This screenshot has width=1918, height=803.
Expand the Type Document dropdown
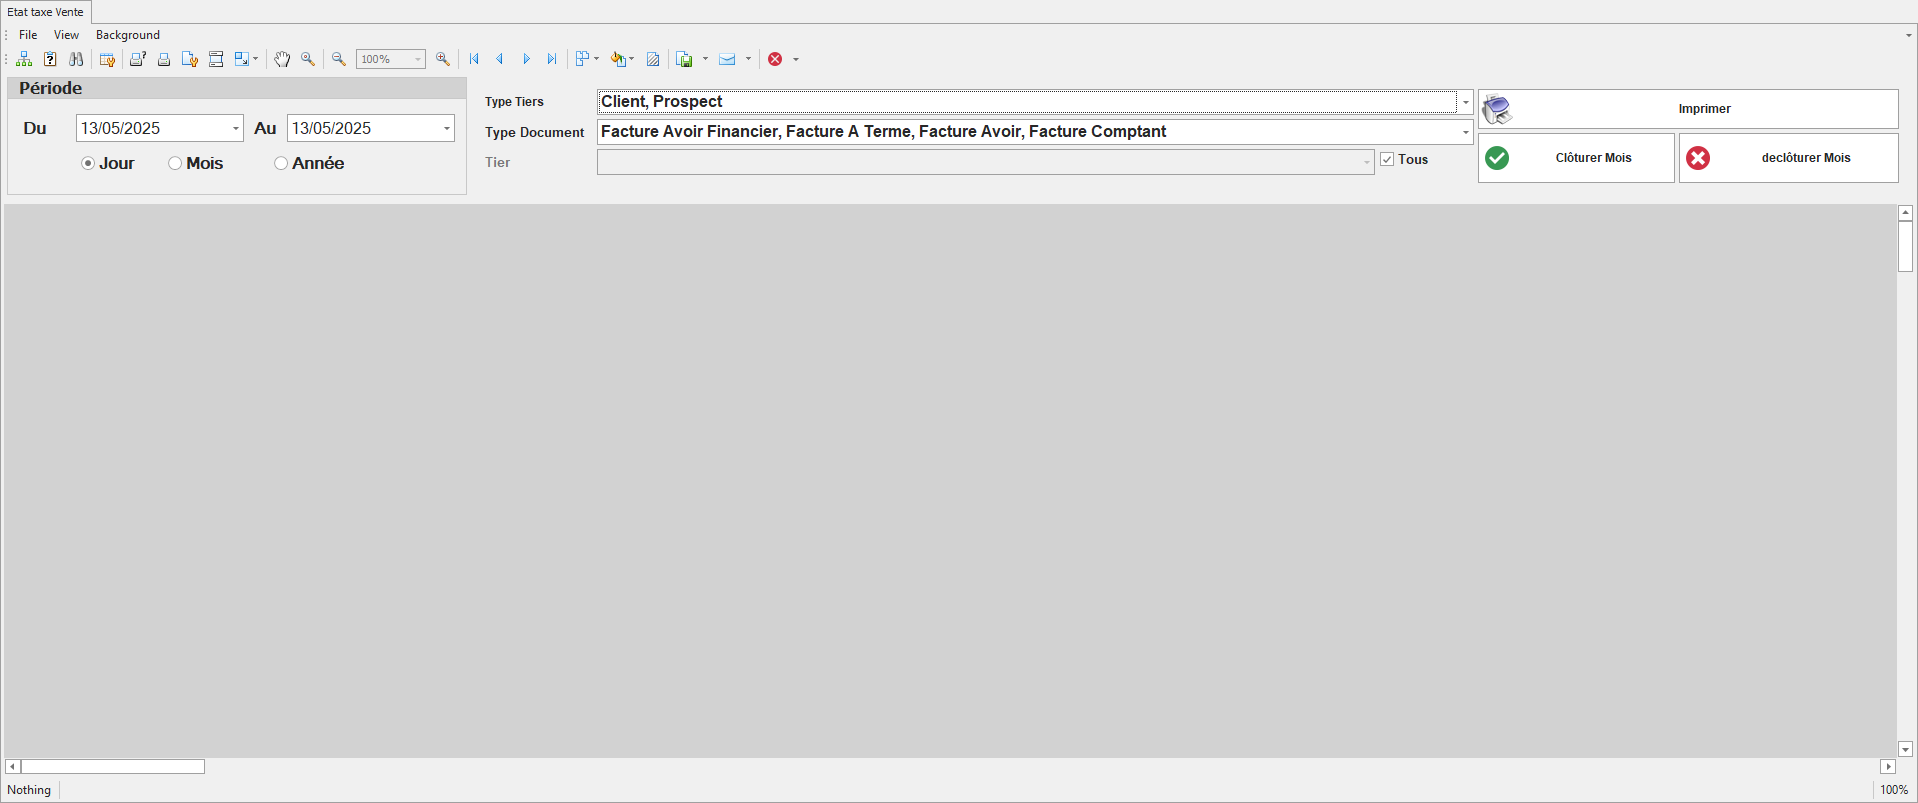tap(1465, 132)
